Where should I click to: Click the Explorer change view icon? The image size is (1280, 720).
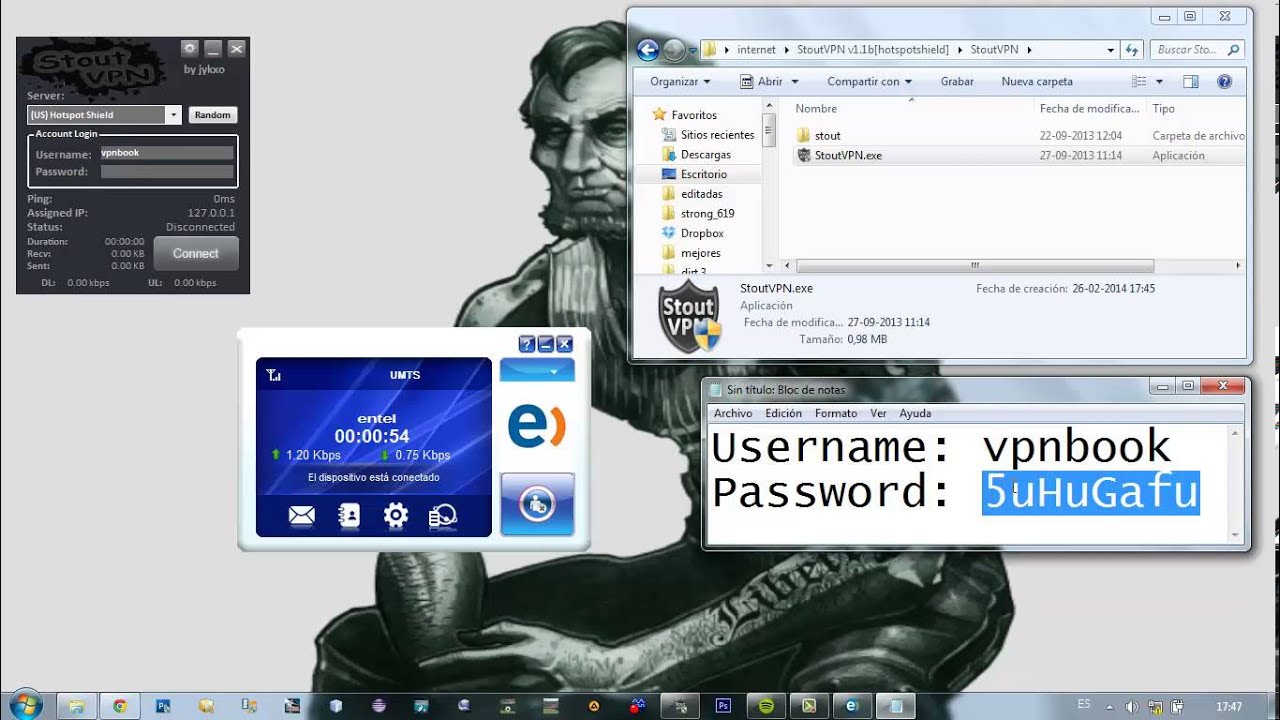[1138, 81]
